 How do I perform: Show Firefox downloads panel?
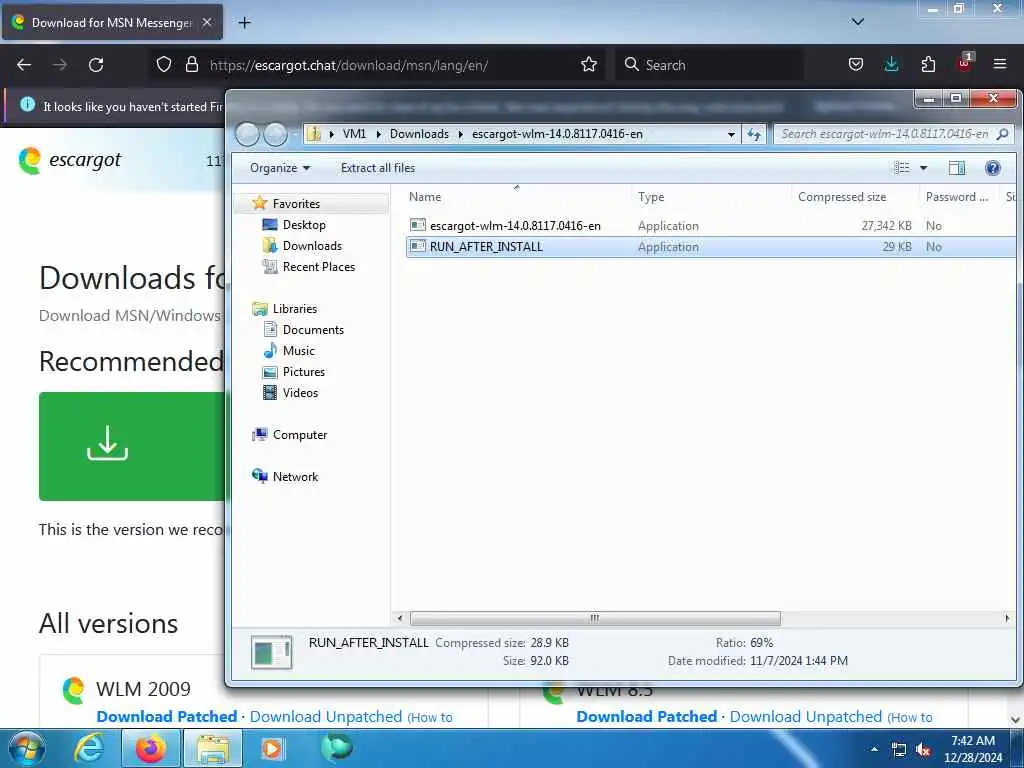point(891,65)
